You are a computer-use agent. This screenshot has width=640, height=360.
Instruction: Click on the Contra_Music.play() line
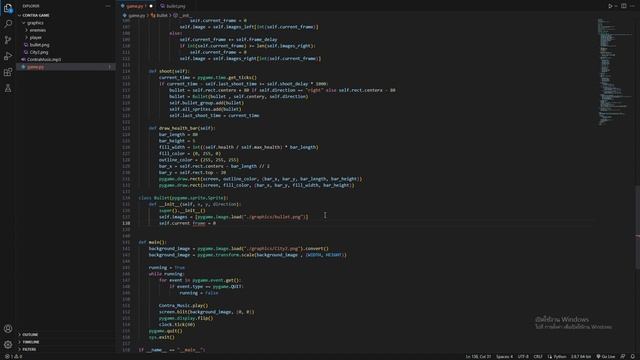click(x=183, y=306)
